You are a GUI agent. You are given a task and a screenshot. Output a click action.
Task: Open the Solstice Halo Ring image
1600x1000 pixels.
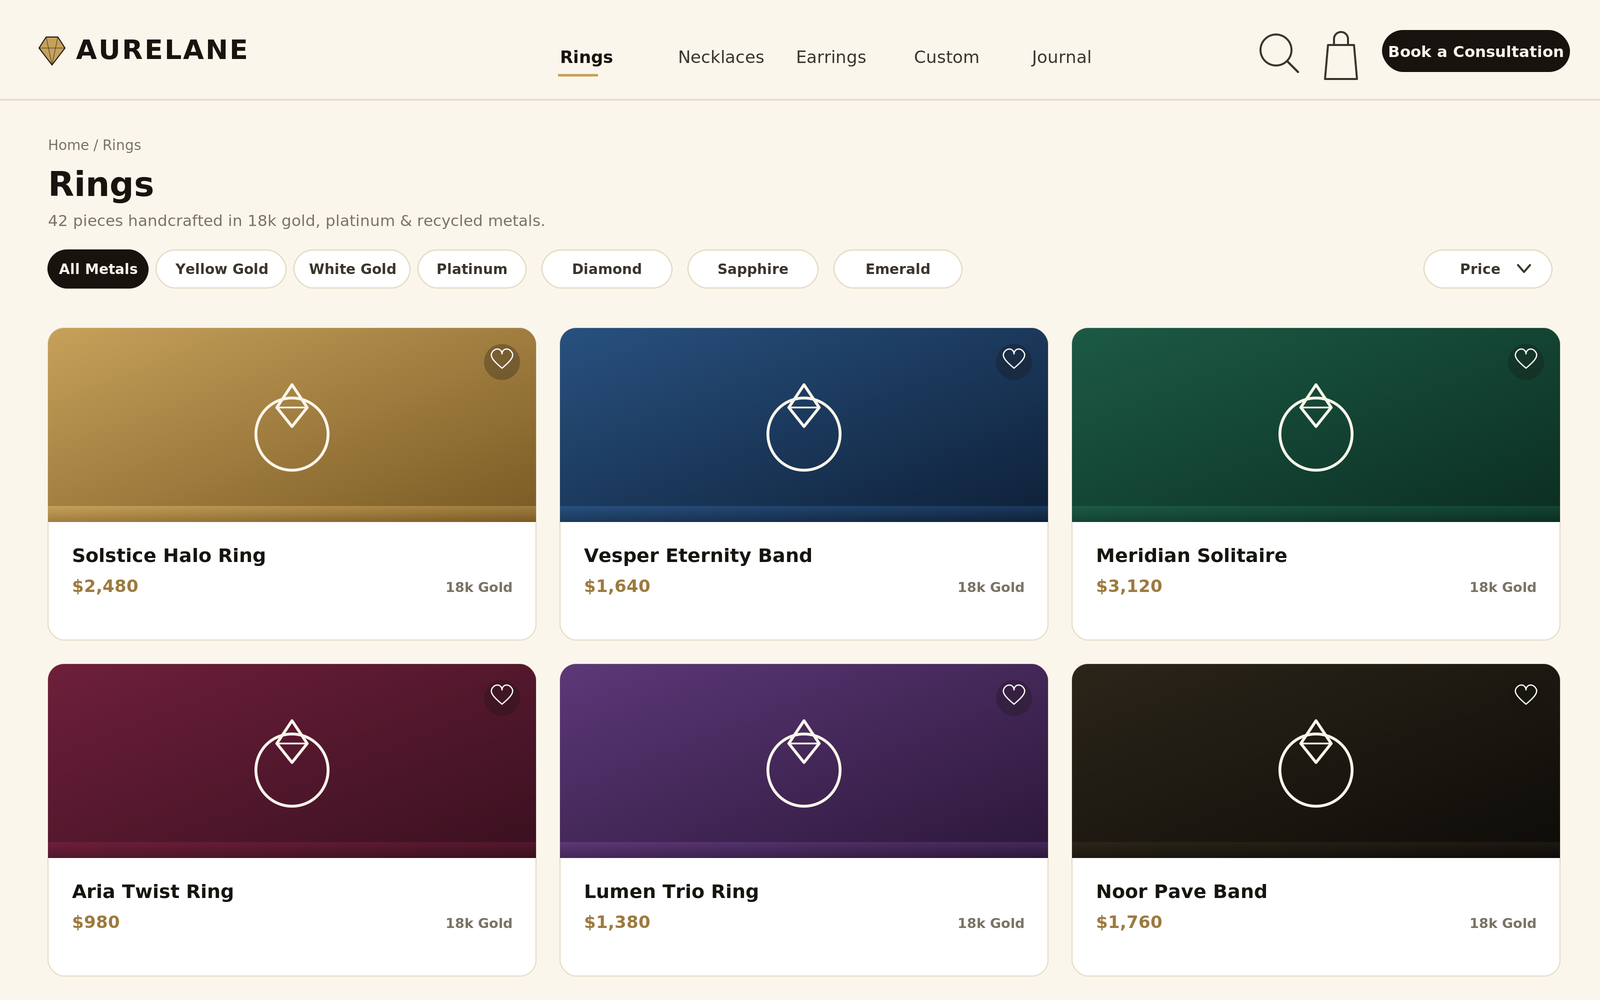292,425
